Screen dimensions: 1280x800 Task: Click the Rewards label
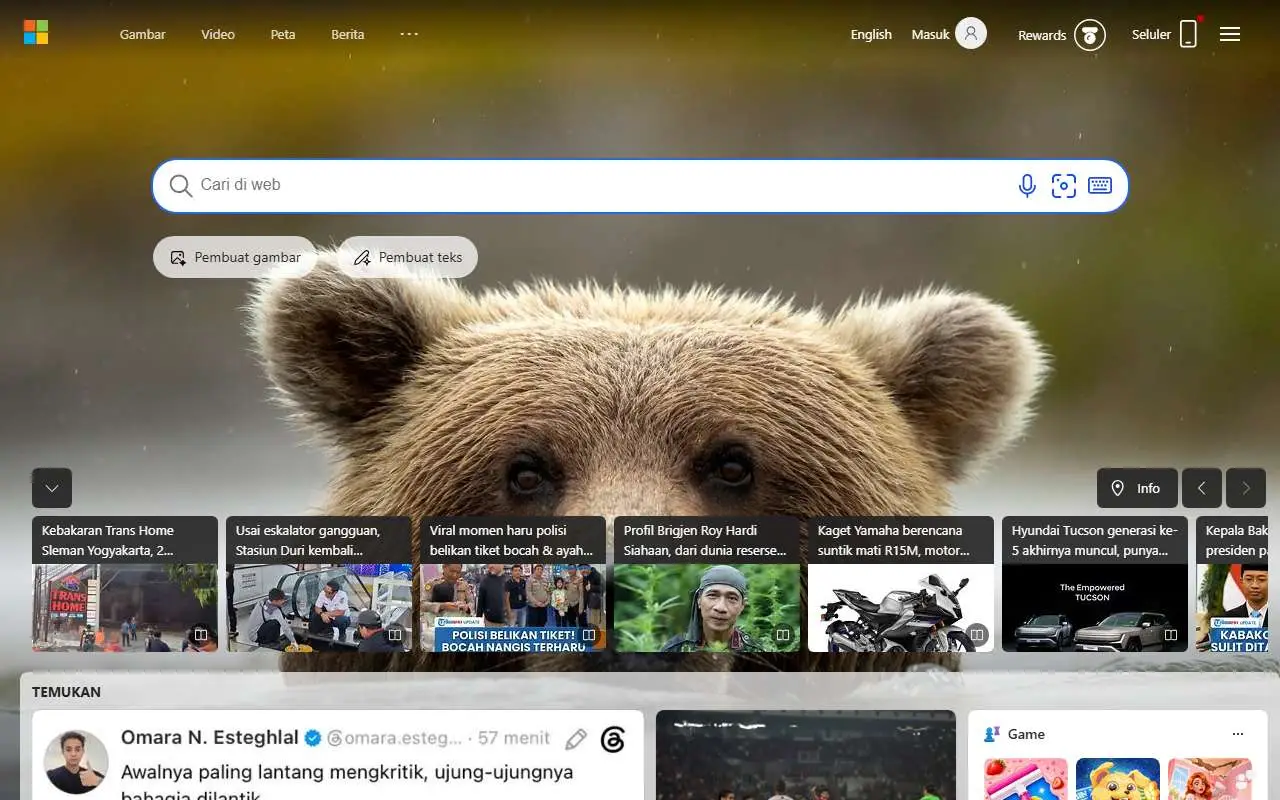[1042, 35]
